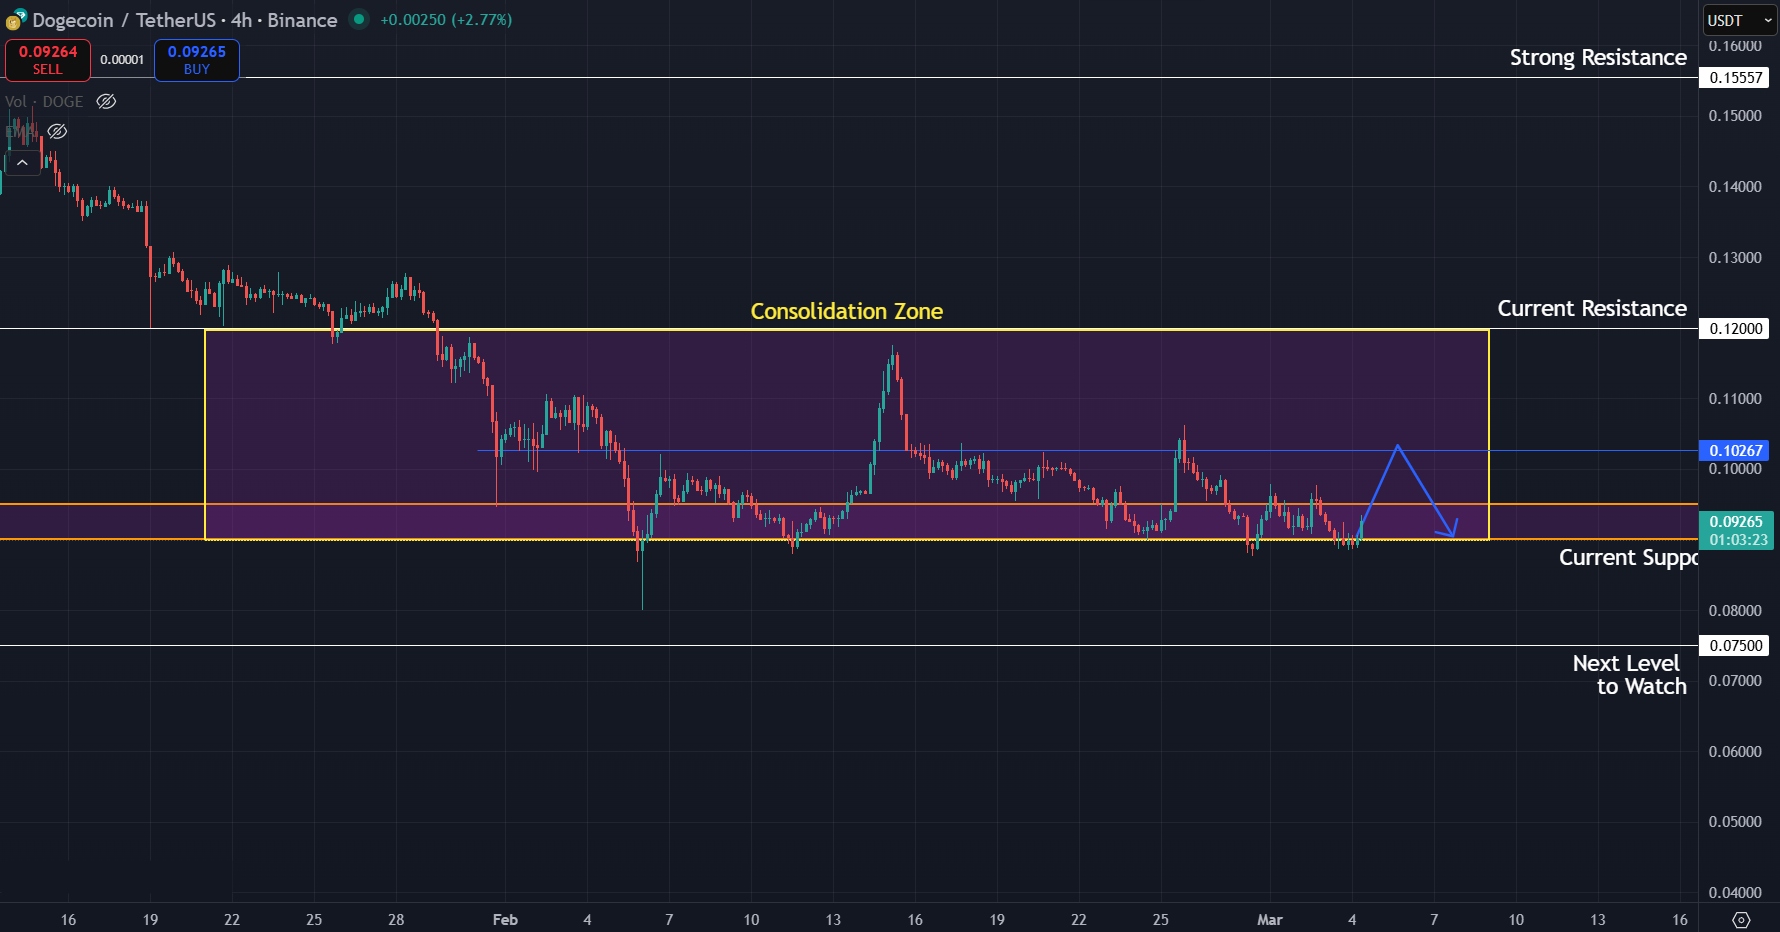Select the Strong Resistance text label
The image size is (1780, 932).
(1598, 58)
